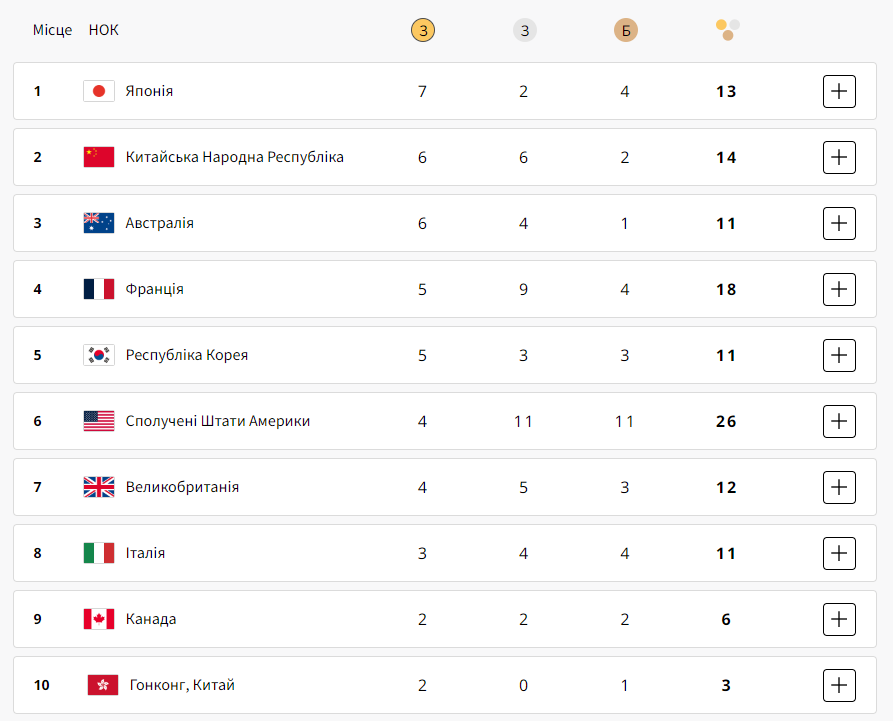Expand Китайська Народна Республіка row
893x721 pixels.
[x=839, y=157]
